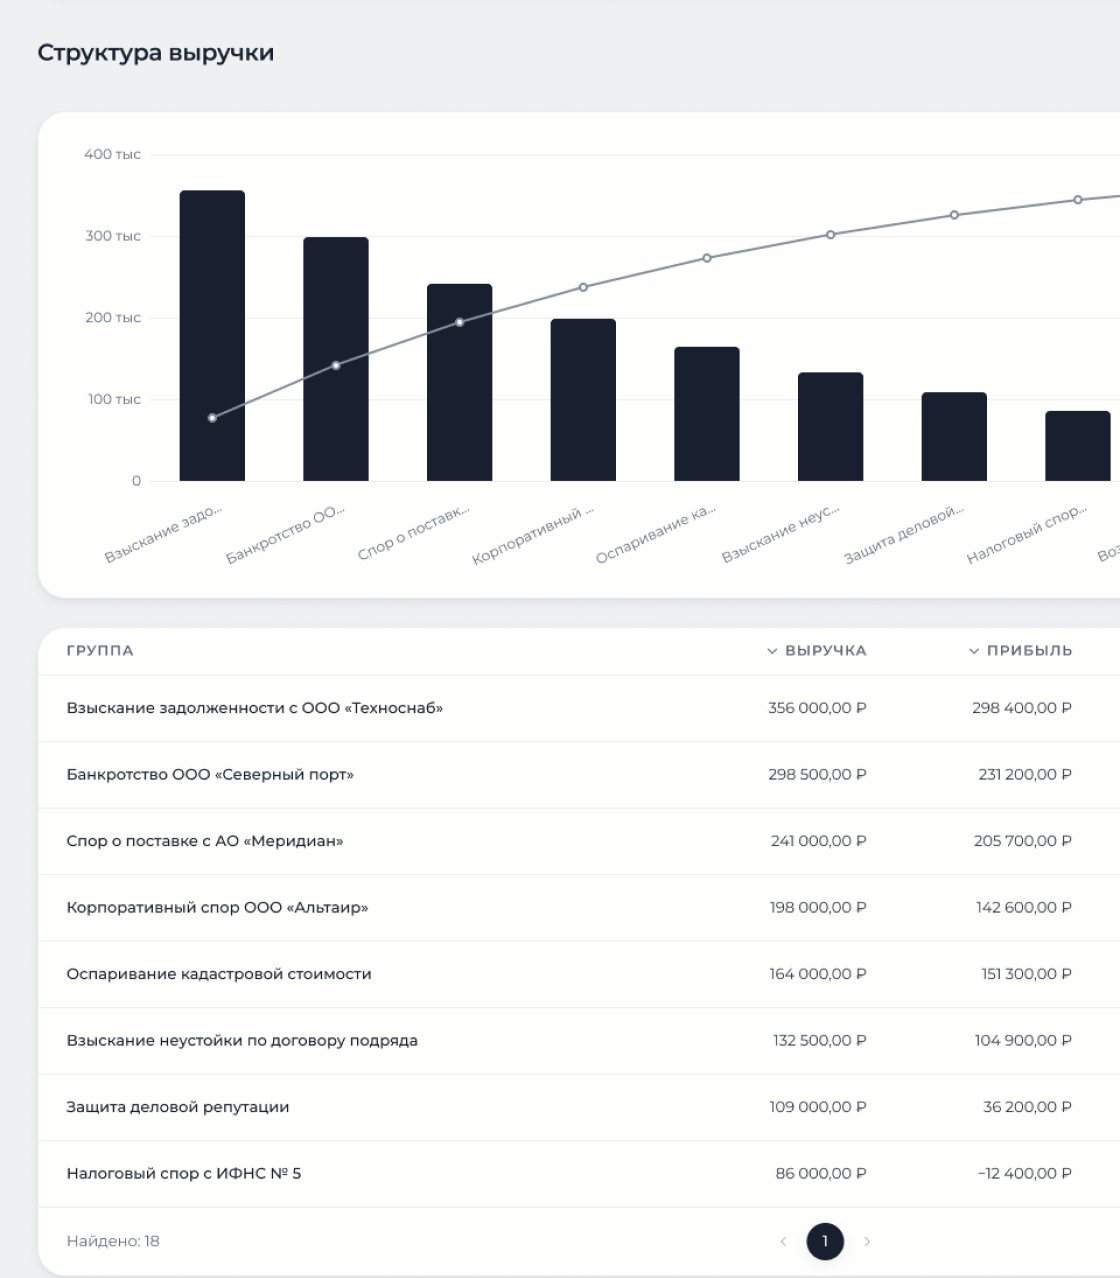Click the chart bar for Налоговый спор...
Screen dimensions: 1120x1278
(x=1078, y=446)
